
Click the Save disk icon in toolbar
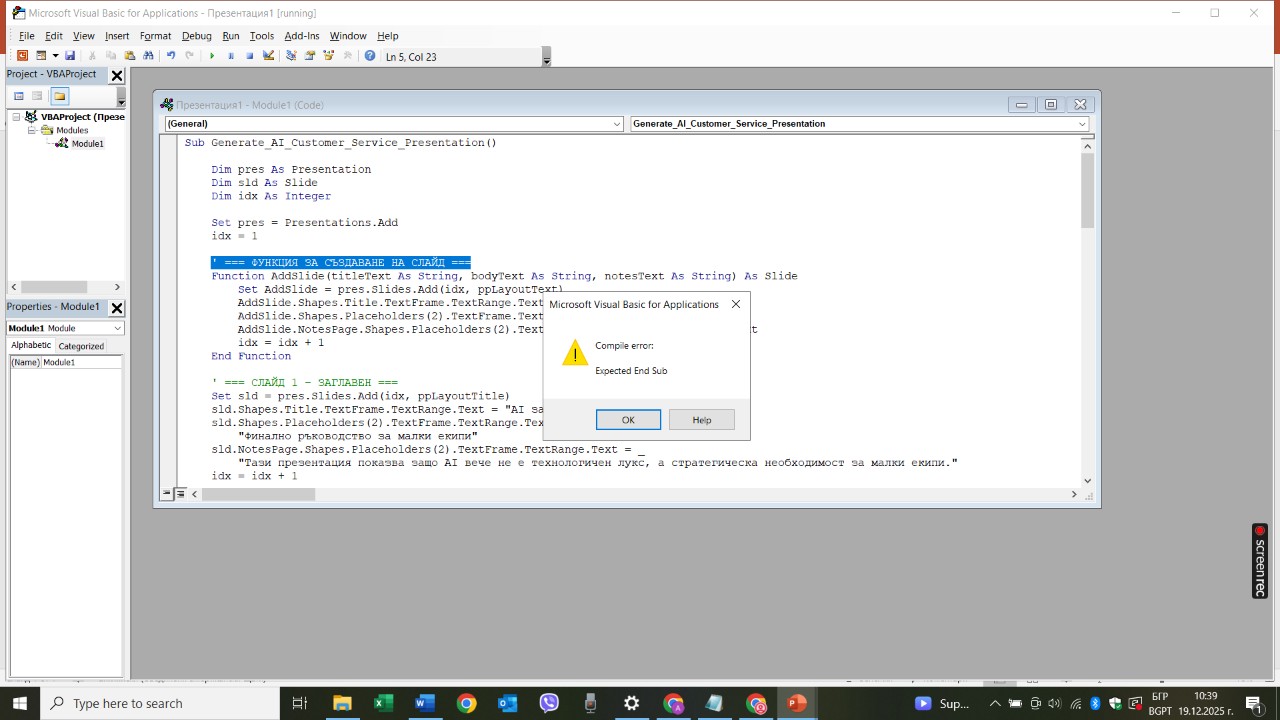click(x=70, y=56)
